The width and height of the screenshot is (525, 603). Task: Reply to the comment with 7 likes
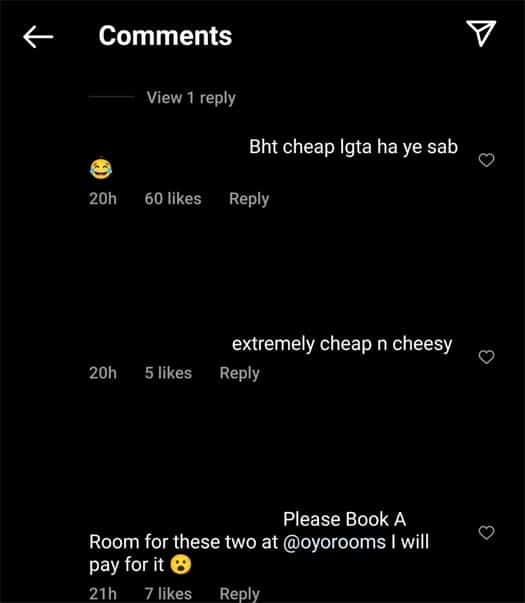click(240, 593)
